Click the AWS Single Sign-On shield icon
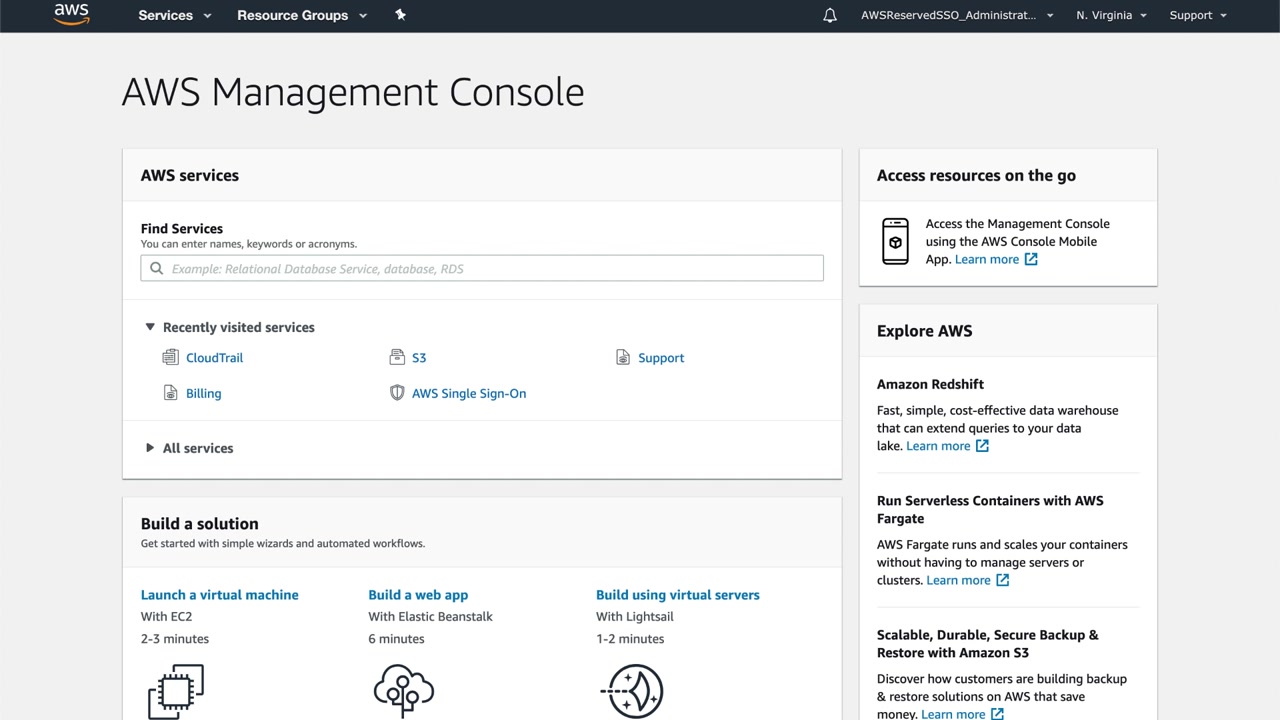Viewport: 1280px width, 720px height. coord(397,393)
